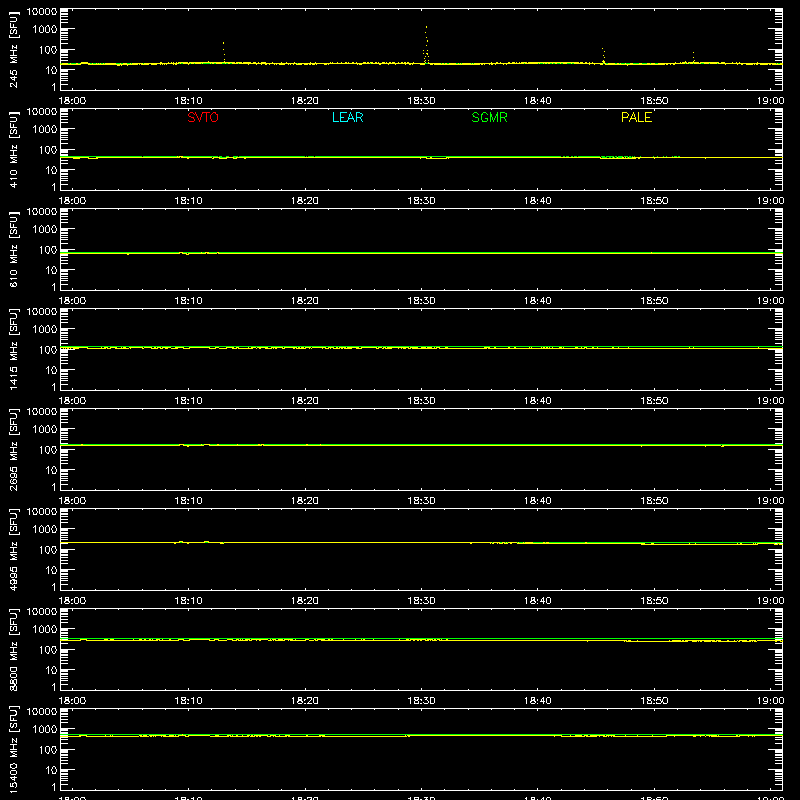Click the red SVTO station legend label
Screen dimensions: 800x800
203,117
